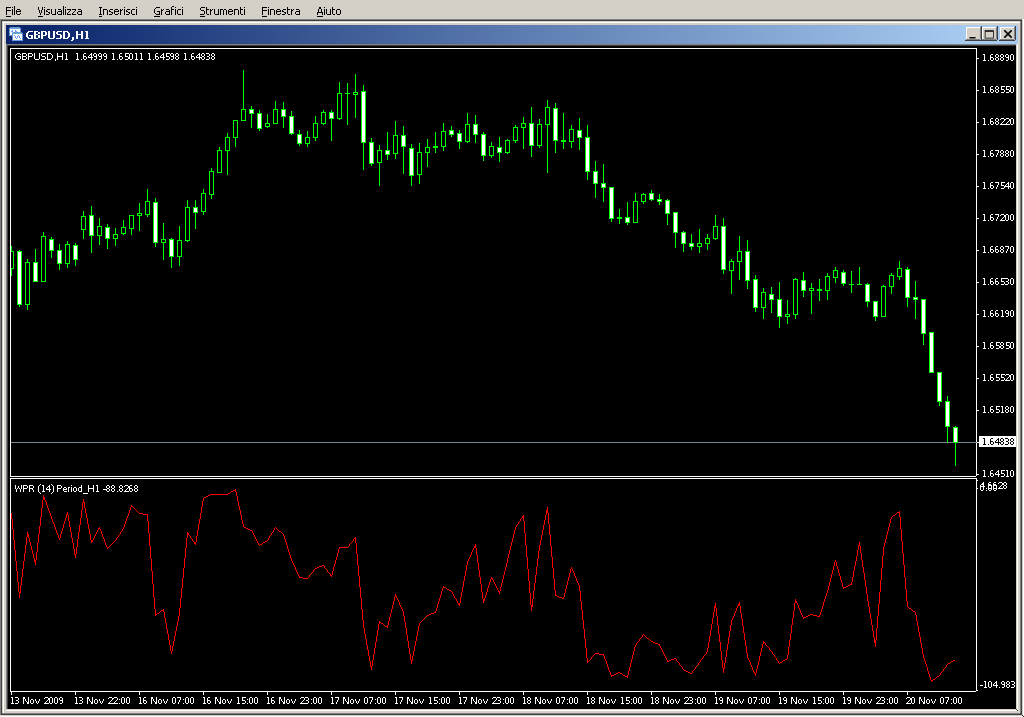Click the WPR (14) Period_H1 indicator label

76,488
